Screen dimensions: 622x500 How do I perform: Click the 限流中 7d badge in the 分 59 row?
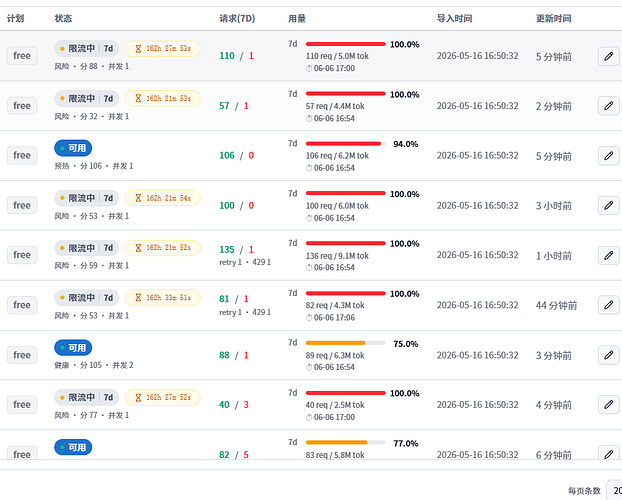point(86,248)
